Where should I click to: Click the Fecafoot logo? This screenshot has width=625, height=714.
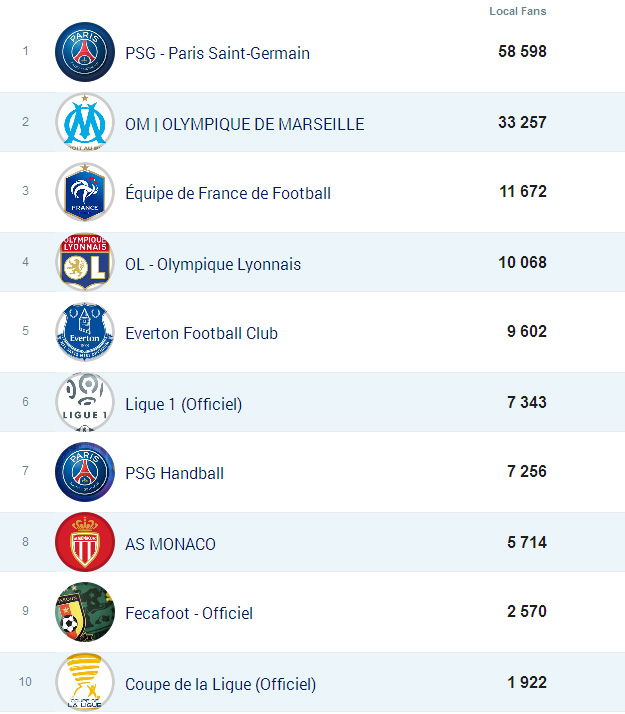[x=85, y=612]
